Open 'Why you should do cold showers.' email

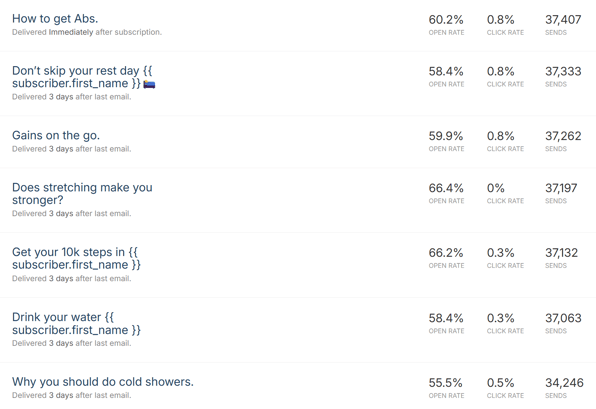coord(103,382)
